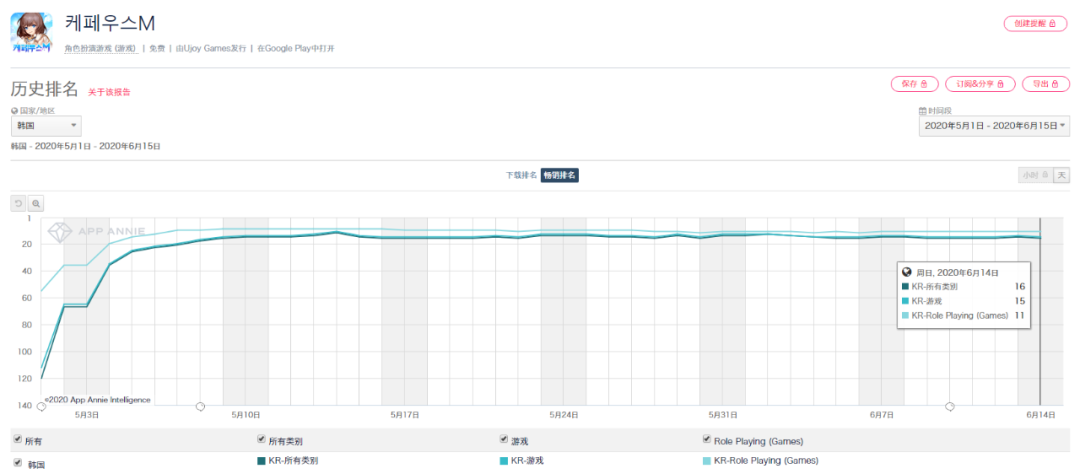Open the 韩国 country dropdown

(46, 126)
